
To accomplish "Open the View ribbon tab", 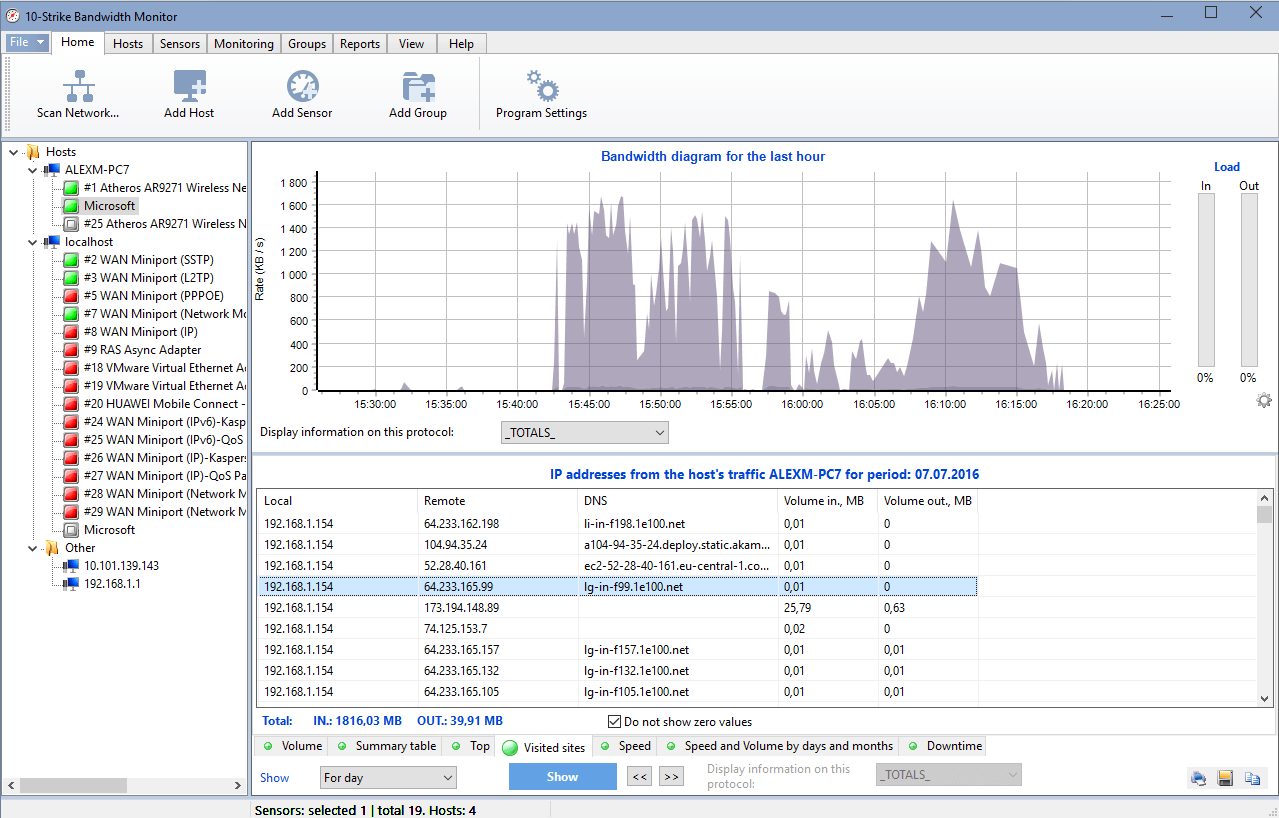I will [412, 44].
